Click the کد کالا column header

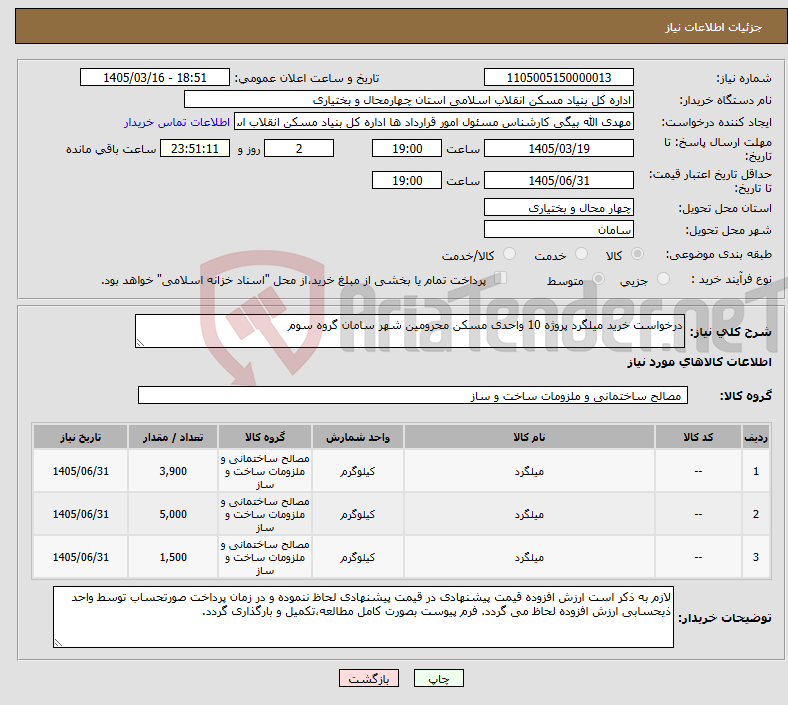click(x=698, y=437)
